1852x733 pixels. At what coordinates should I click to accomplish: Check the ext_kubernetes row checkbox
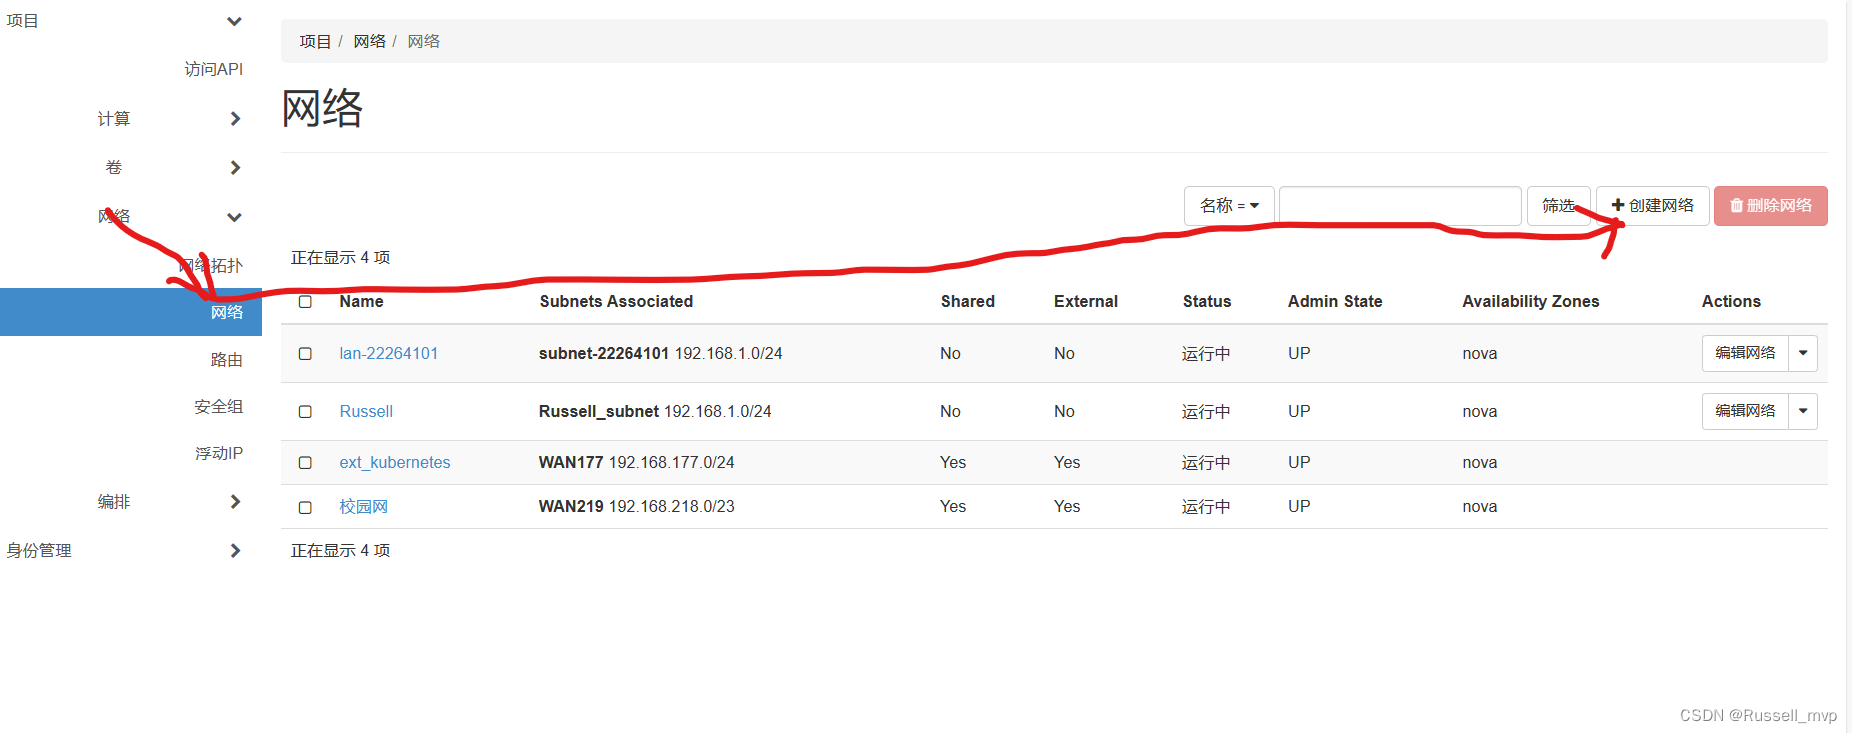305,463
